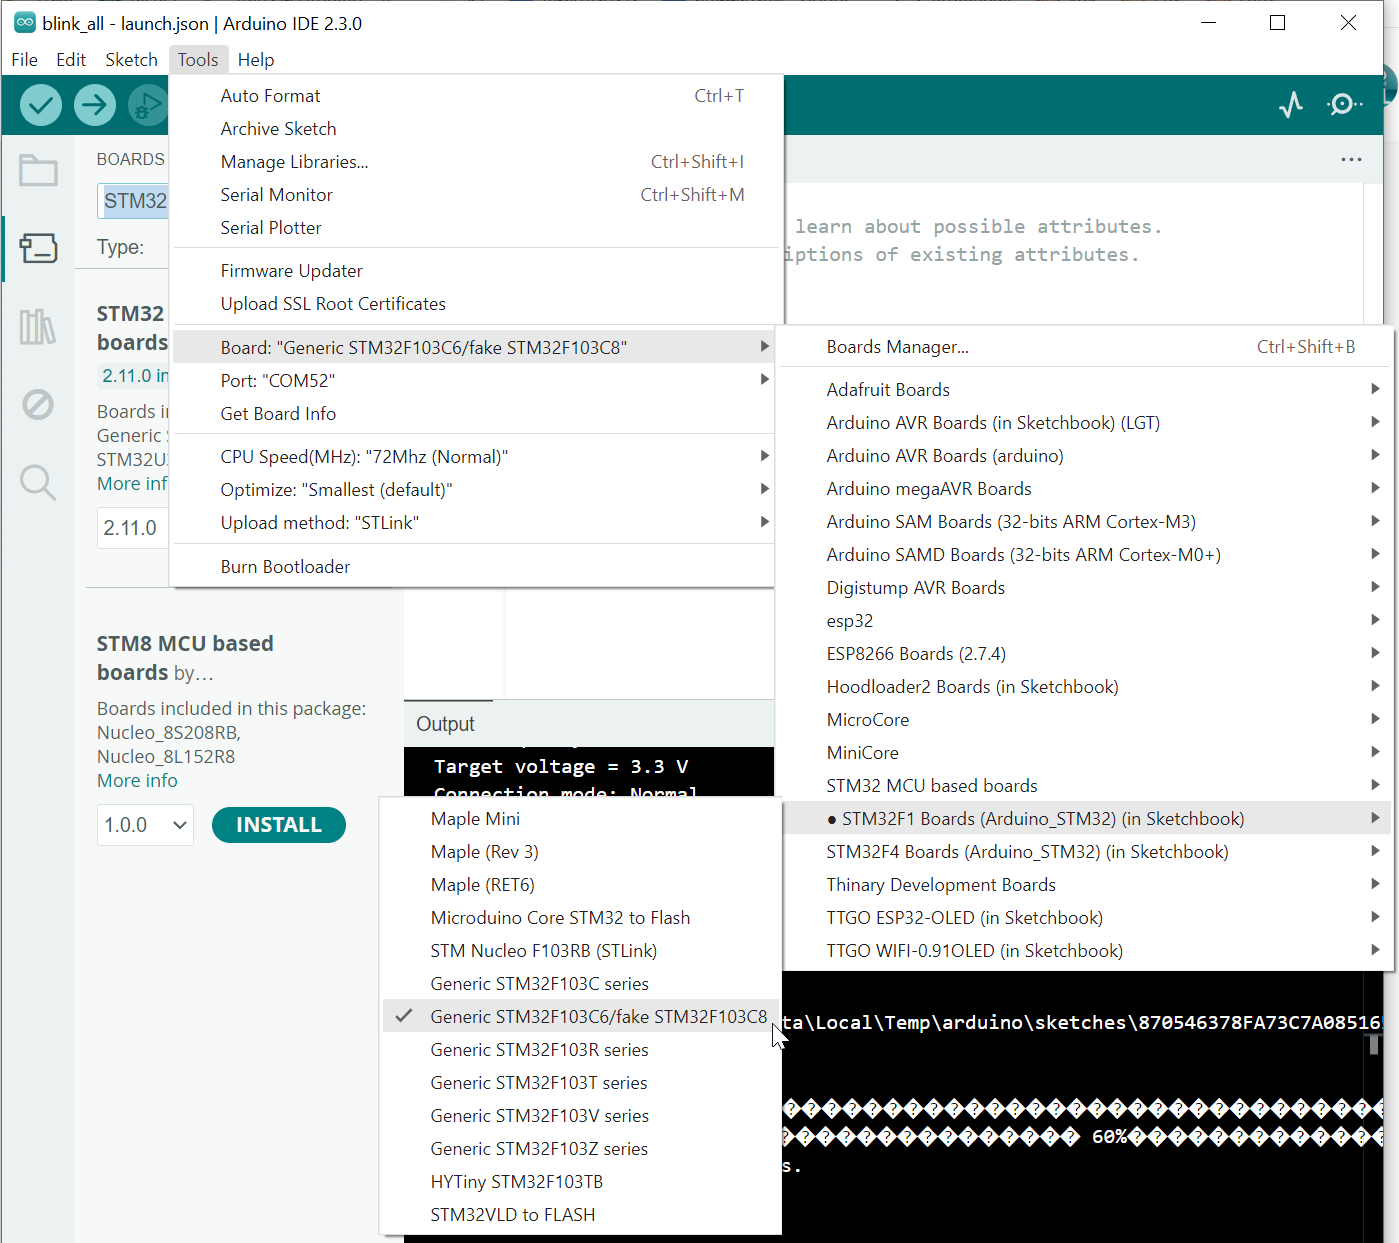Select Burn Bootloader menu item
Image resolution: width=1399 pixels, height=1243 pixels.
coord(285,567)
